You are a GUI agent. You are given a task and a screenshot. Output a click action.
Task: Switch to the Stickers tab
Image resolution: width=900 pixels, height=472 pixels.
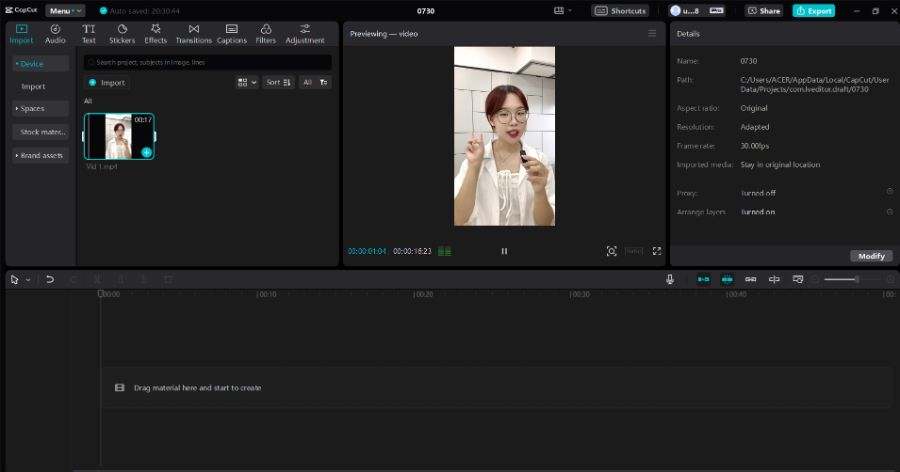point(122,34)
